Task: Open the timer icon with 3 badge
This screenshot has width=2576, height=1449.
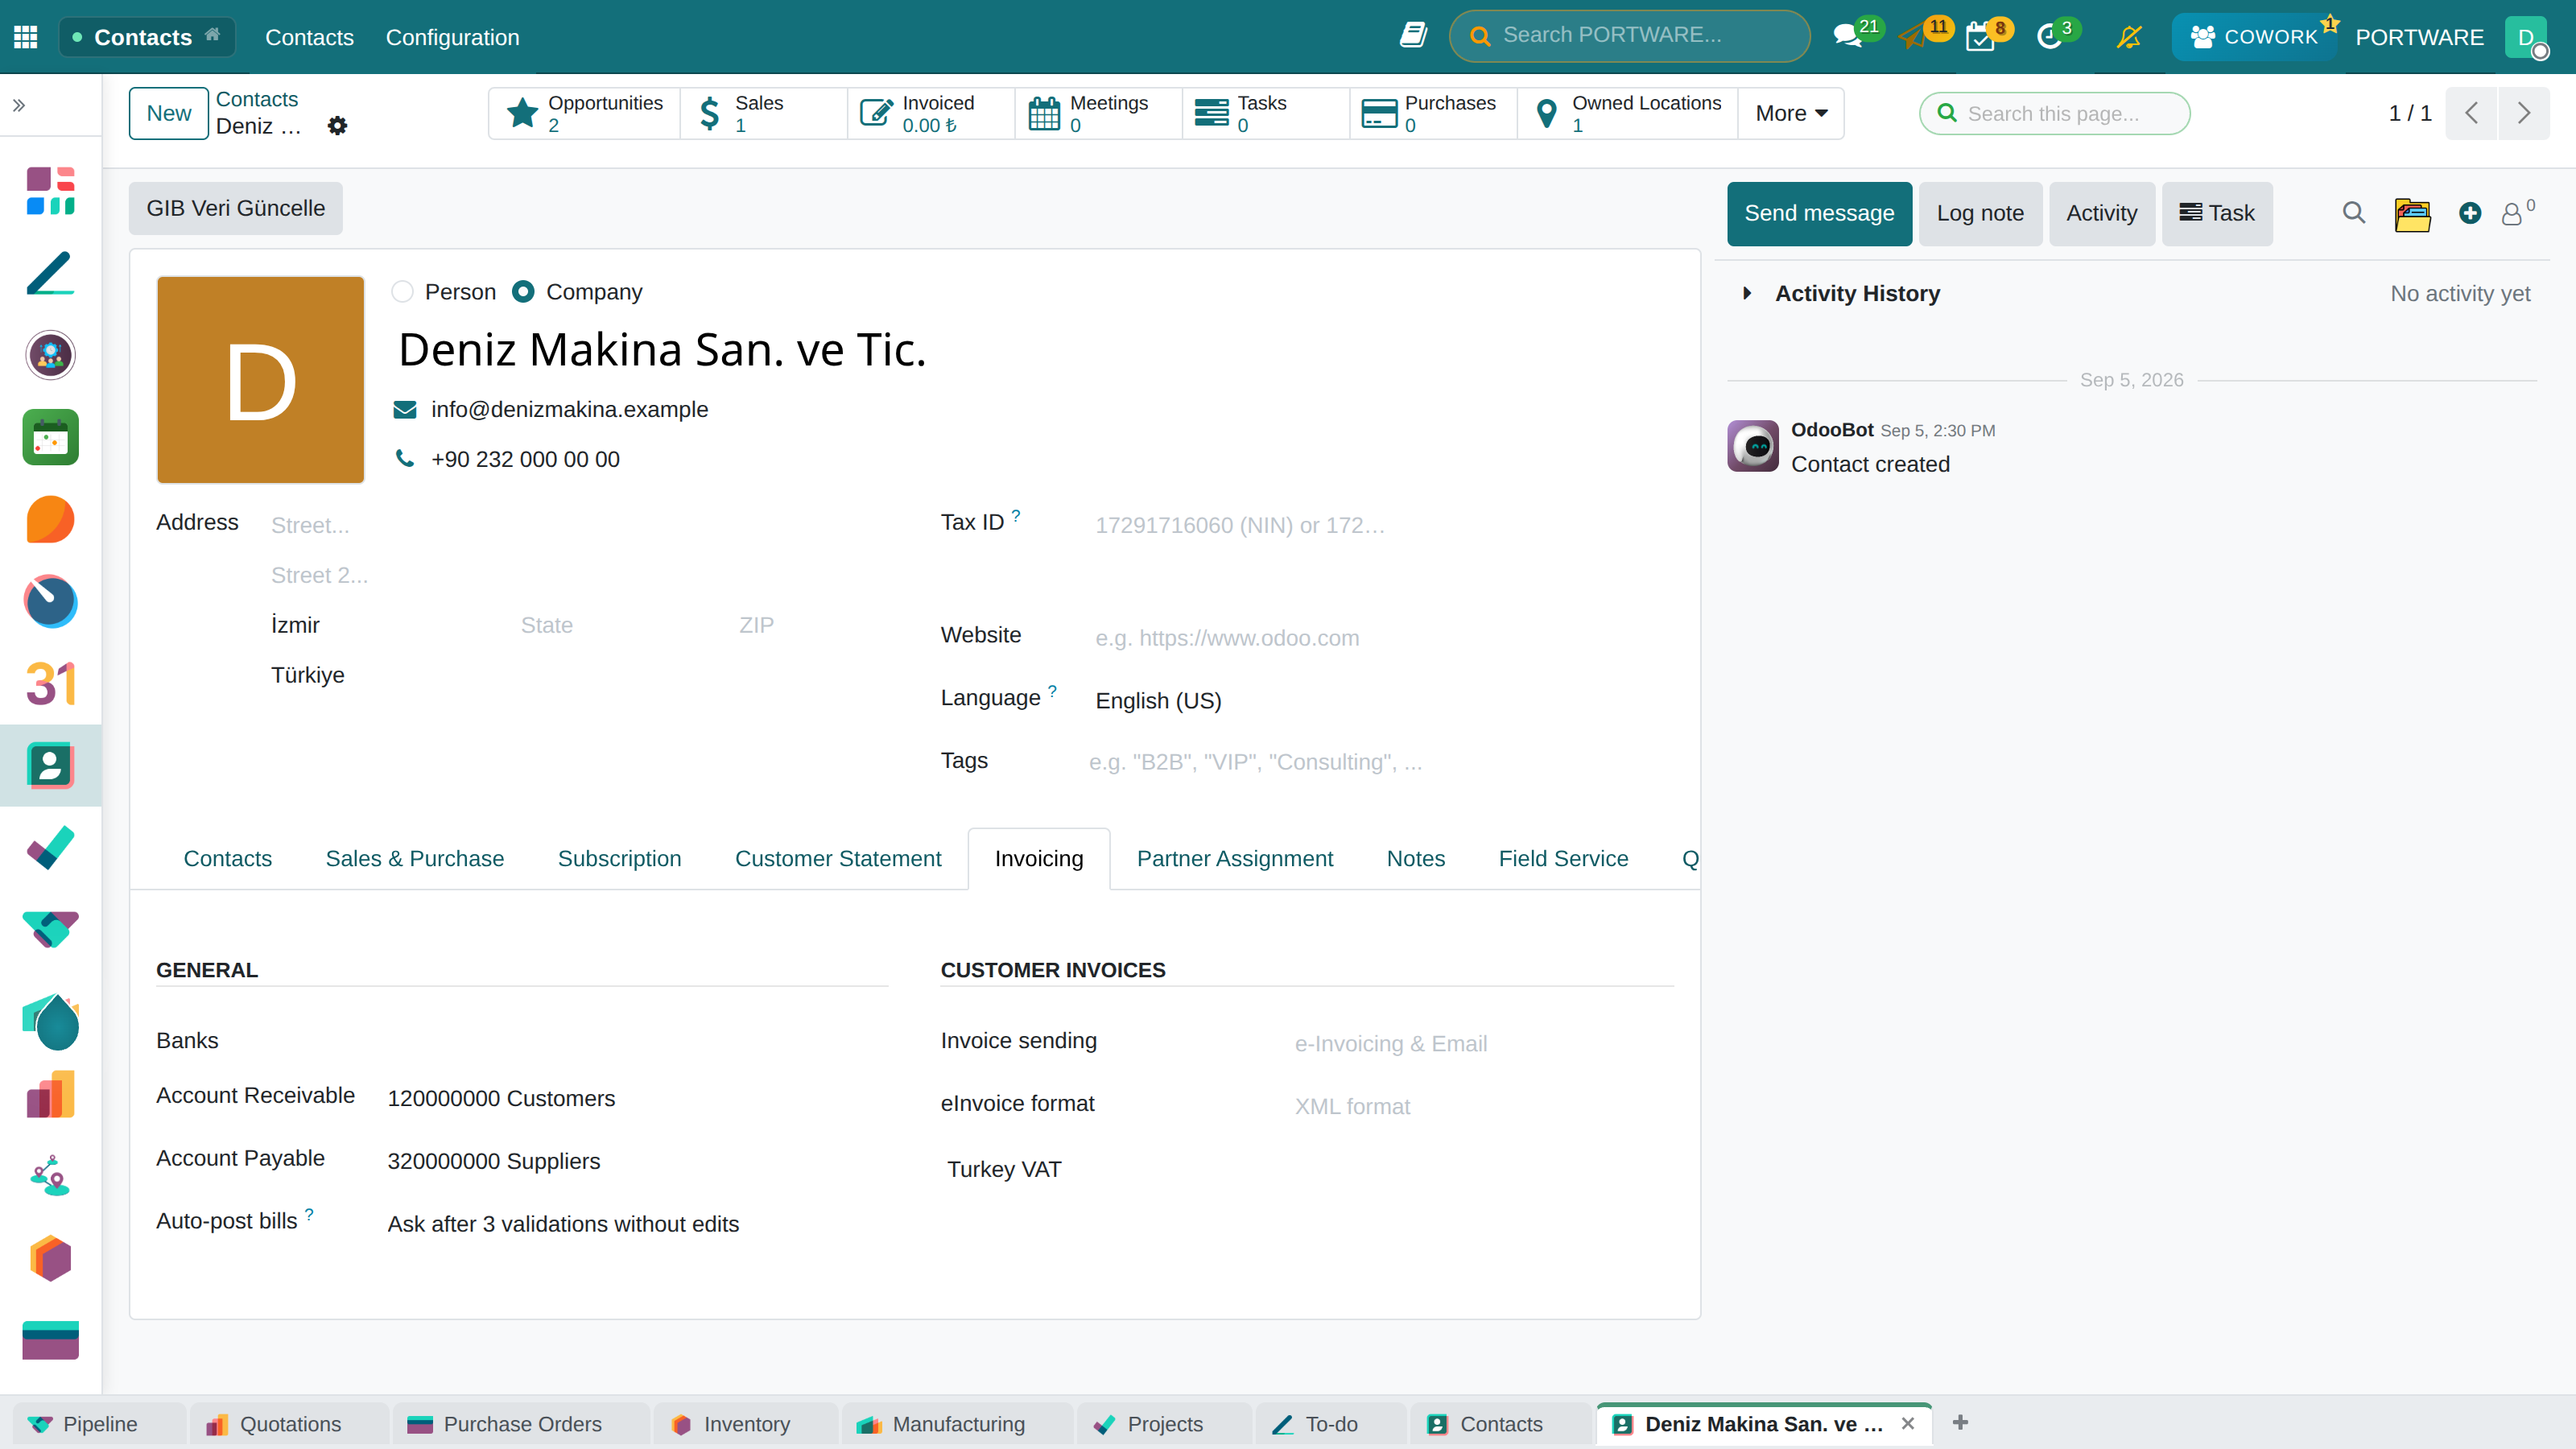Action: click(2049, 37)
